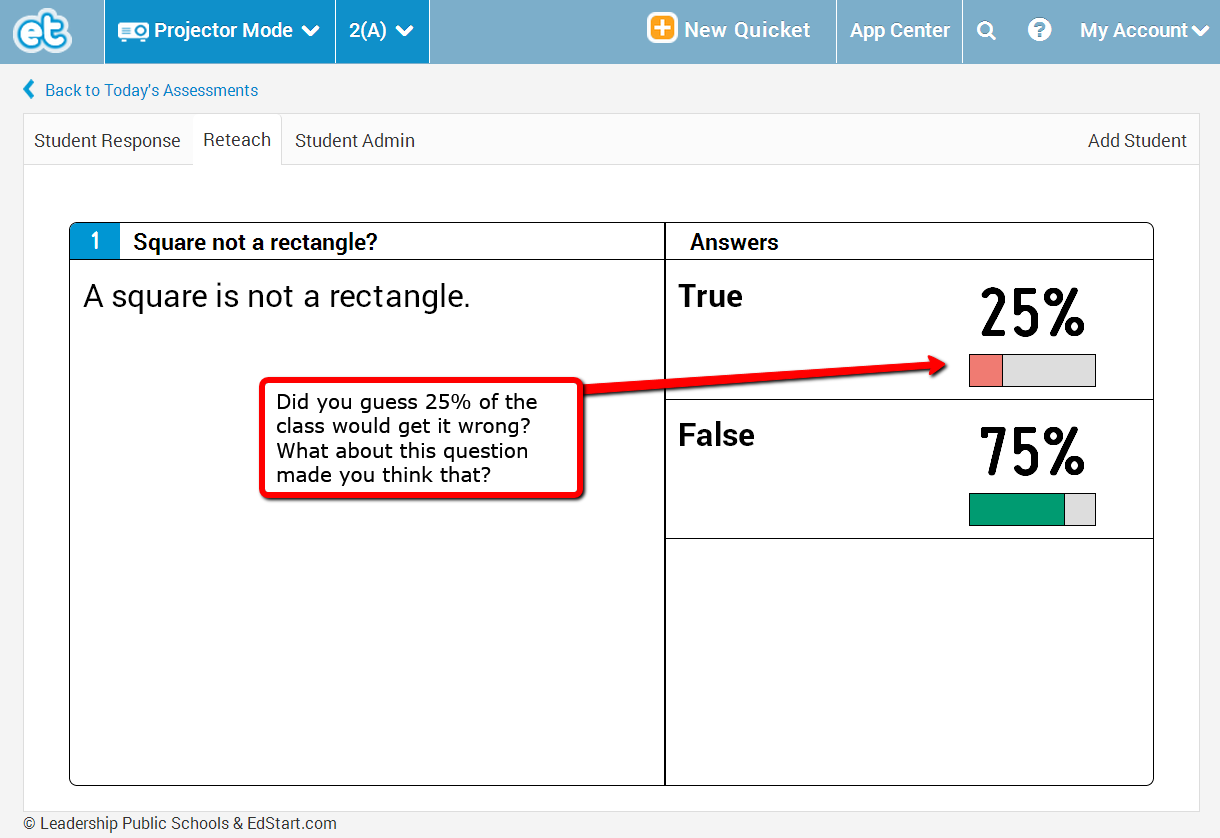The width and height of the screenshot is (1220, 838).
Task: Select the question number 1 badge
Action: coord(95,241)
